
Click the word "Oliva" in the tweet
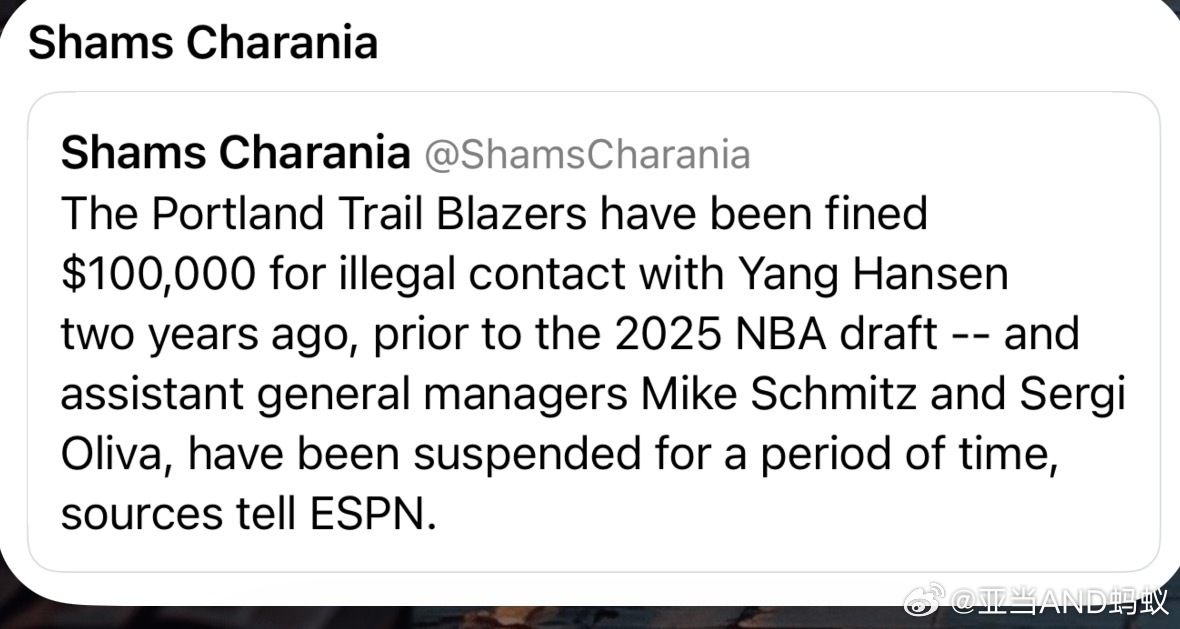click(x=118, y=454)
